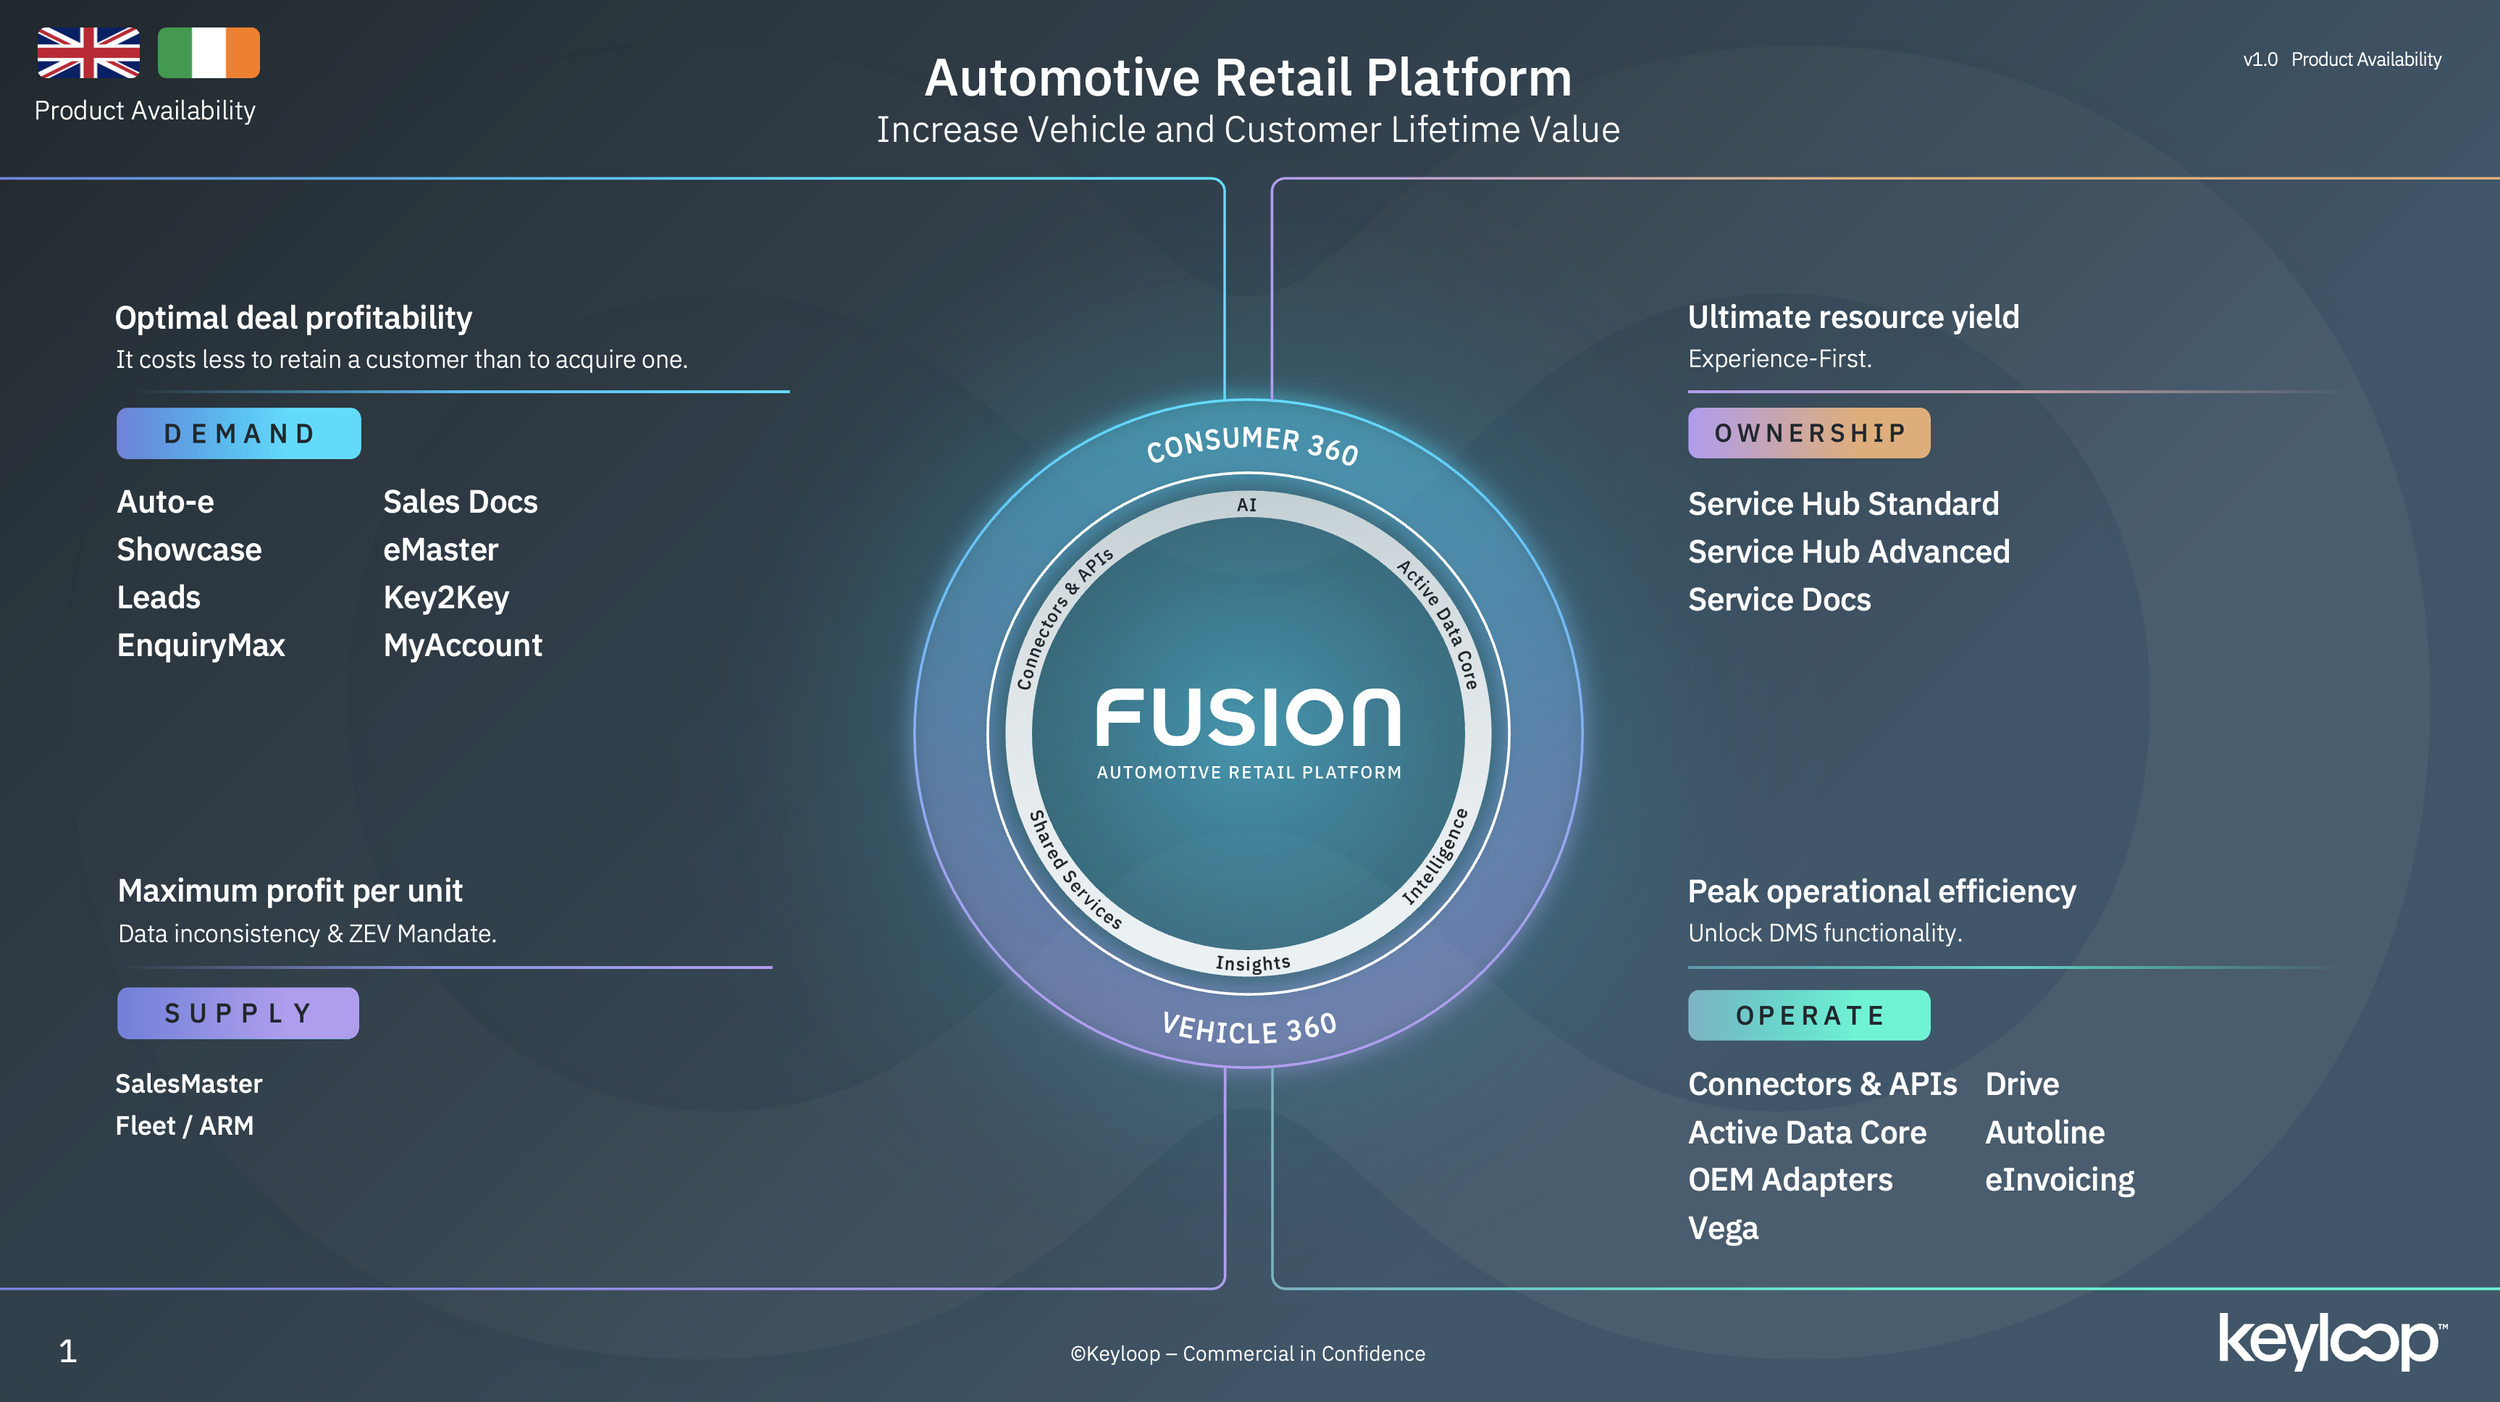Click the Sales Docs product
The width and height of the screenshot is (2500, 1402).
click(460, 502)
